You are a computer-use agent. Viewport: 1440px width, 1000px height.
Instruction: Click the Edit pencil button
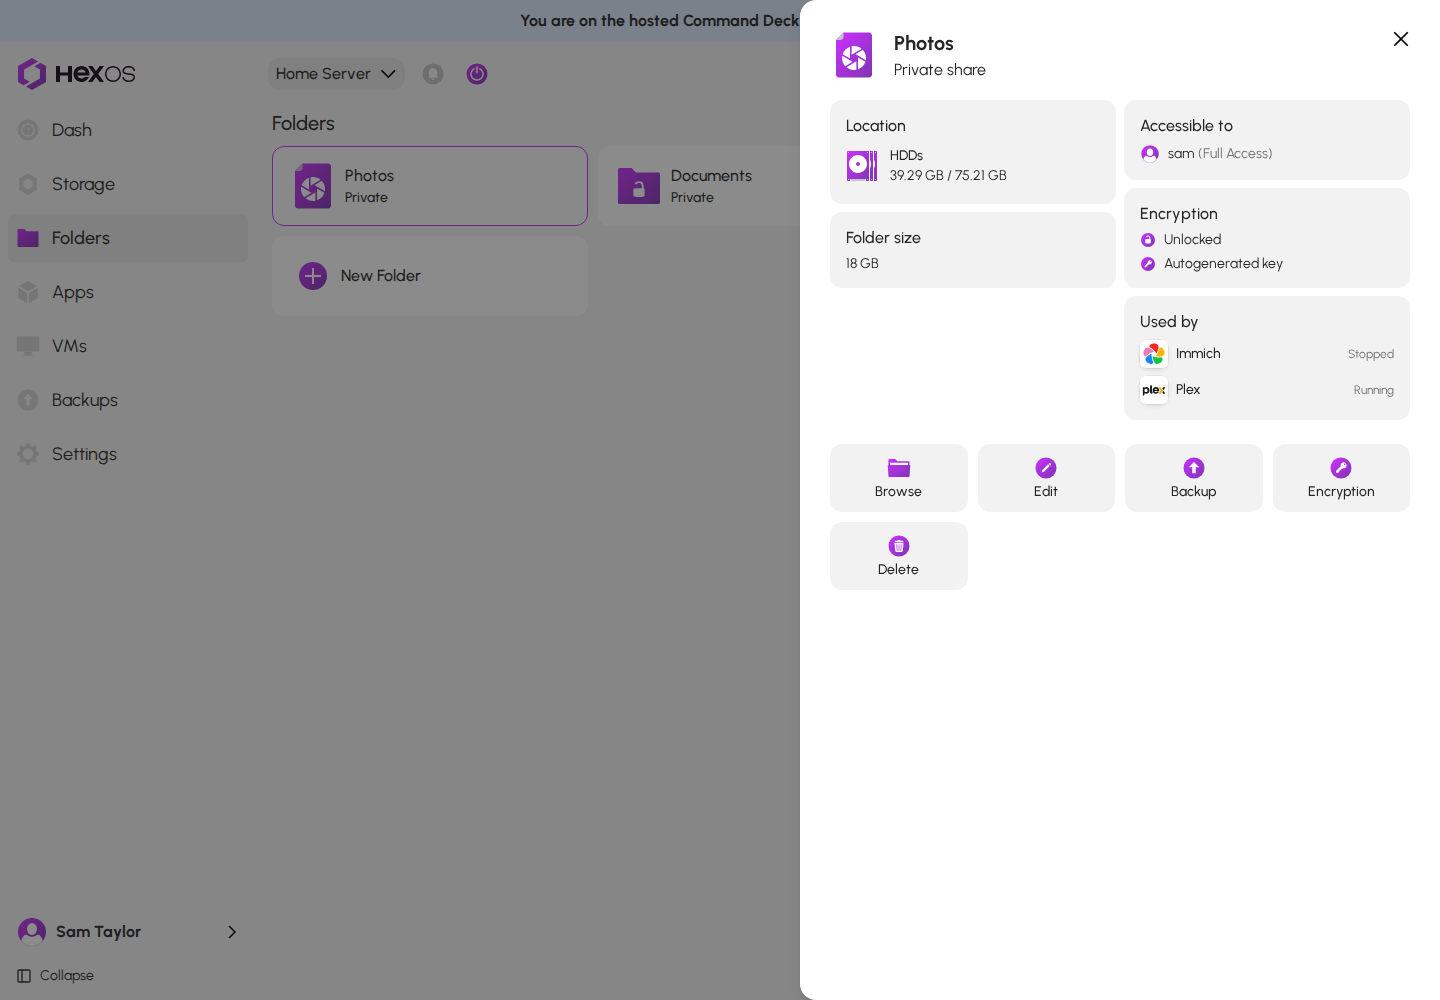pyautogui.click(x=1046, y=478)
